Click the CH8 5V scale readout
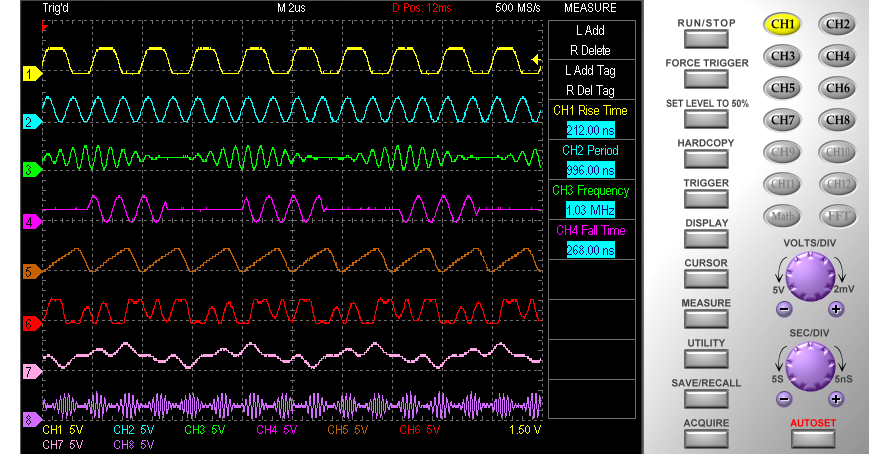Image resolution: width=890 pixels, height=454 pixels. tap(133, 444)
